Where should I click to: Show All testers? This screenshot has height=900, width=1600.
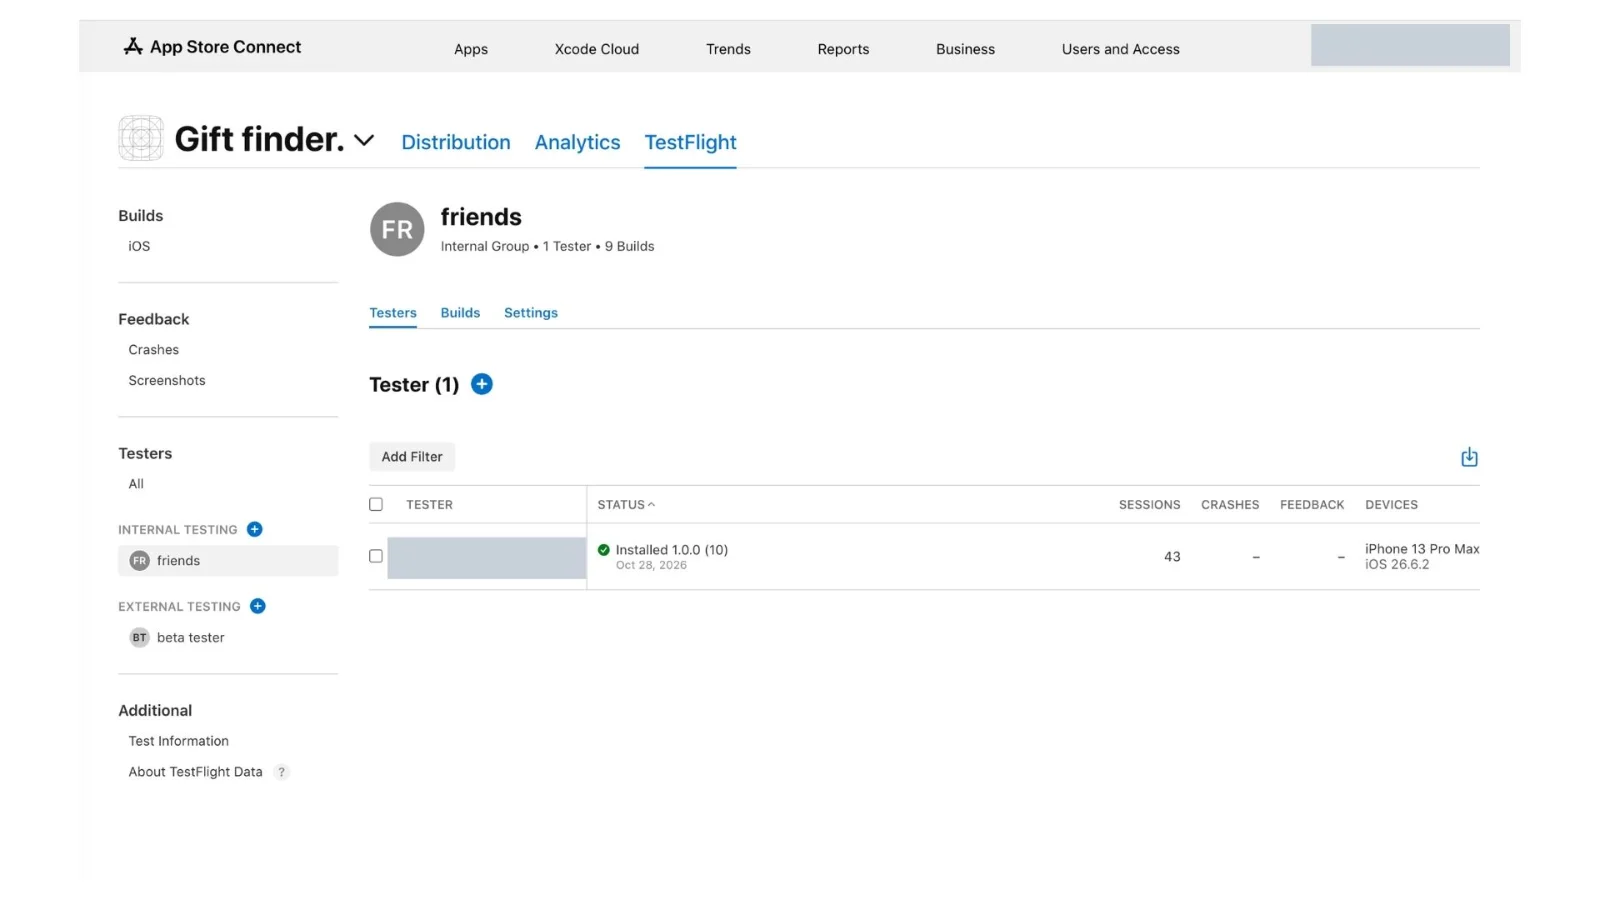click(136, 484)
